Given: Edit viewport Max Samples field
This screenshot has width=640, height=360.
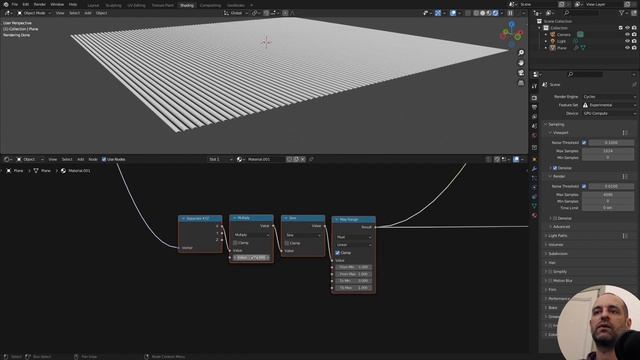Looking at the screenshot, I should [608, 151].
